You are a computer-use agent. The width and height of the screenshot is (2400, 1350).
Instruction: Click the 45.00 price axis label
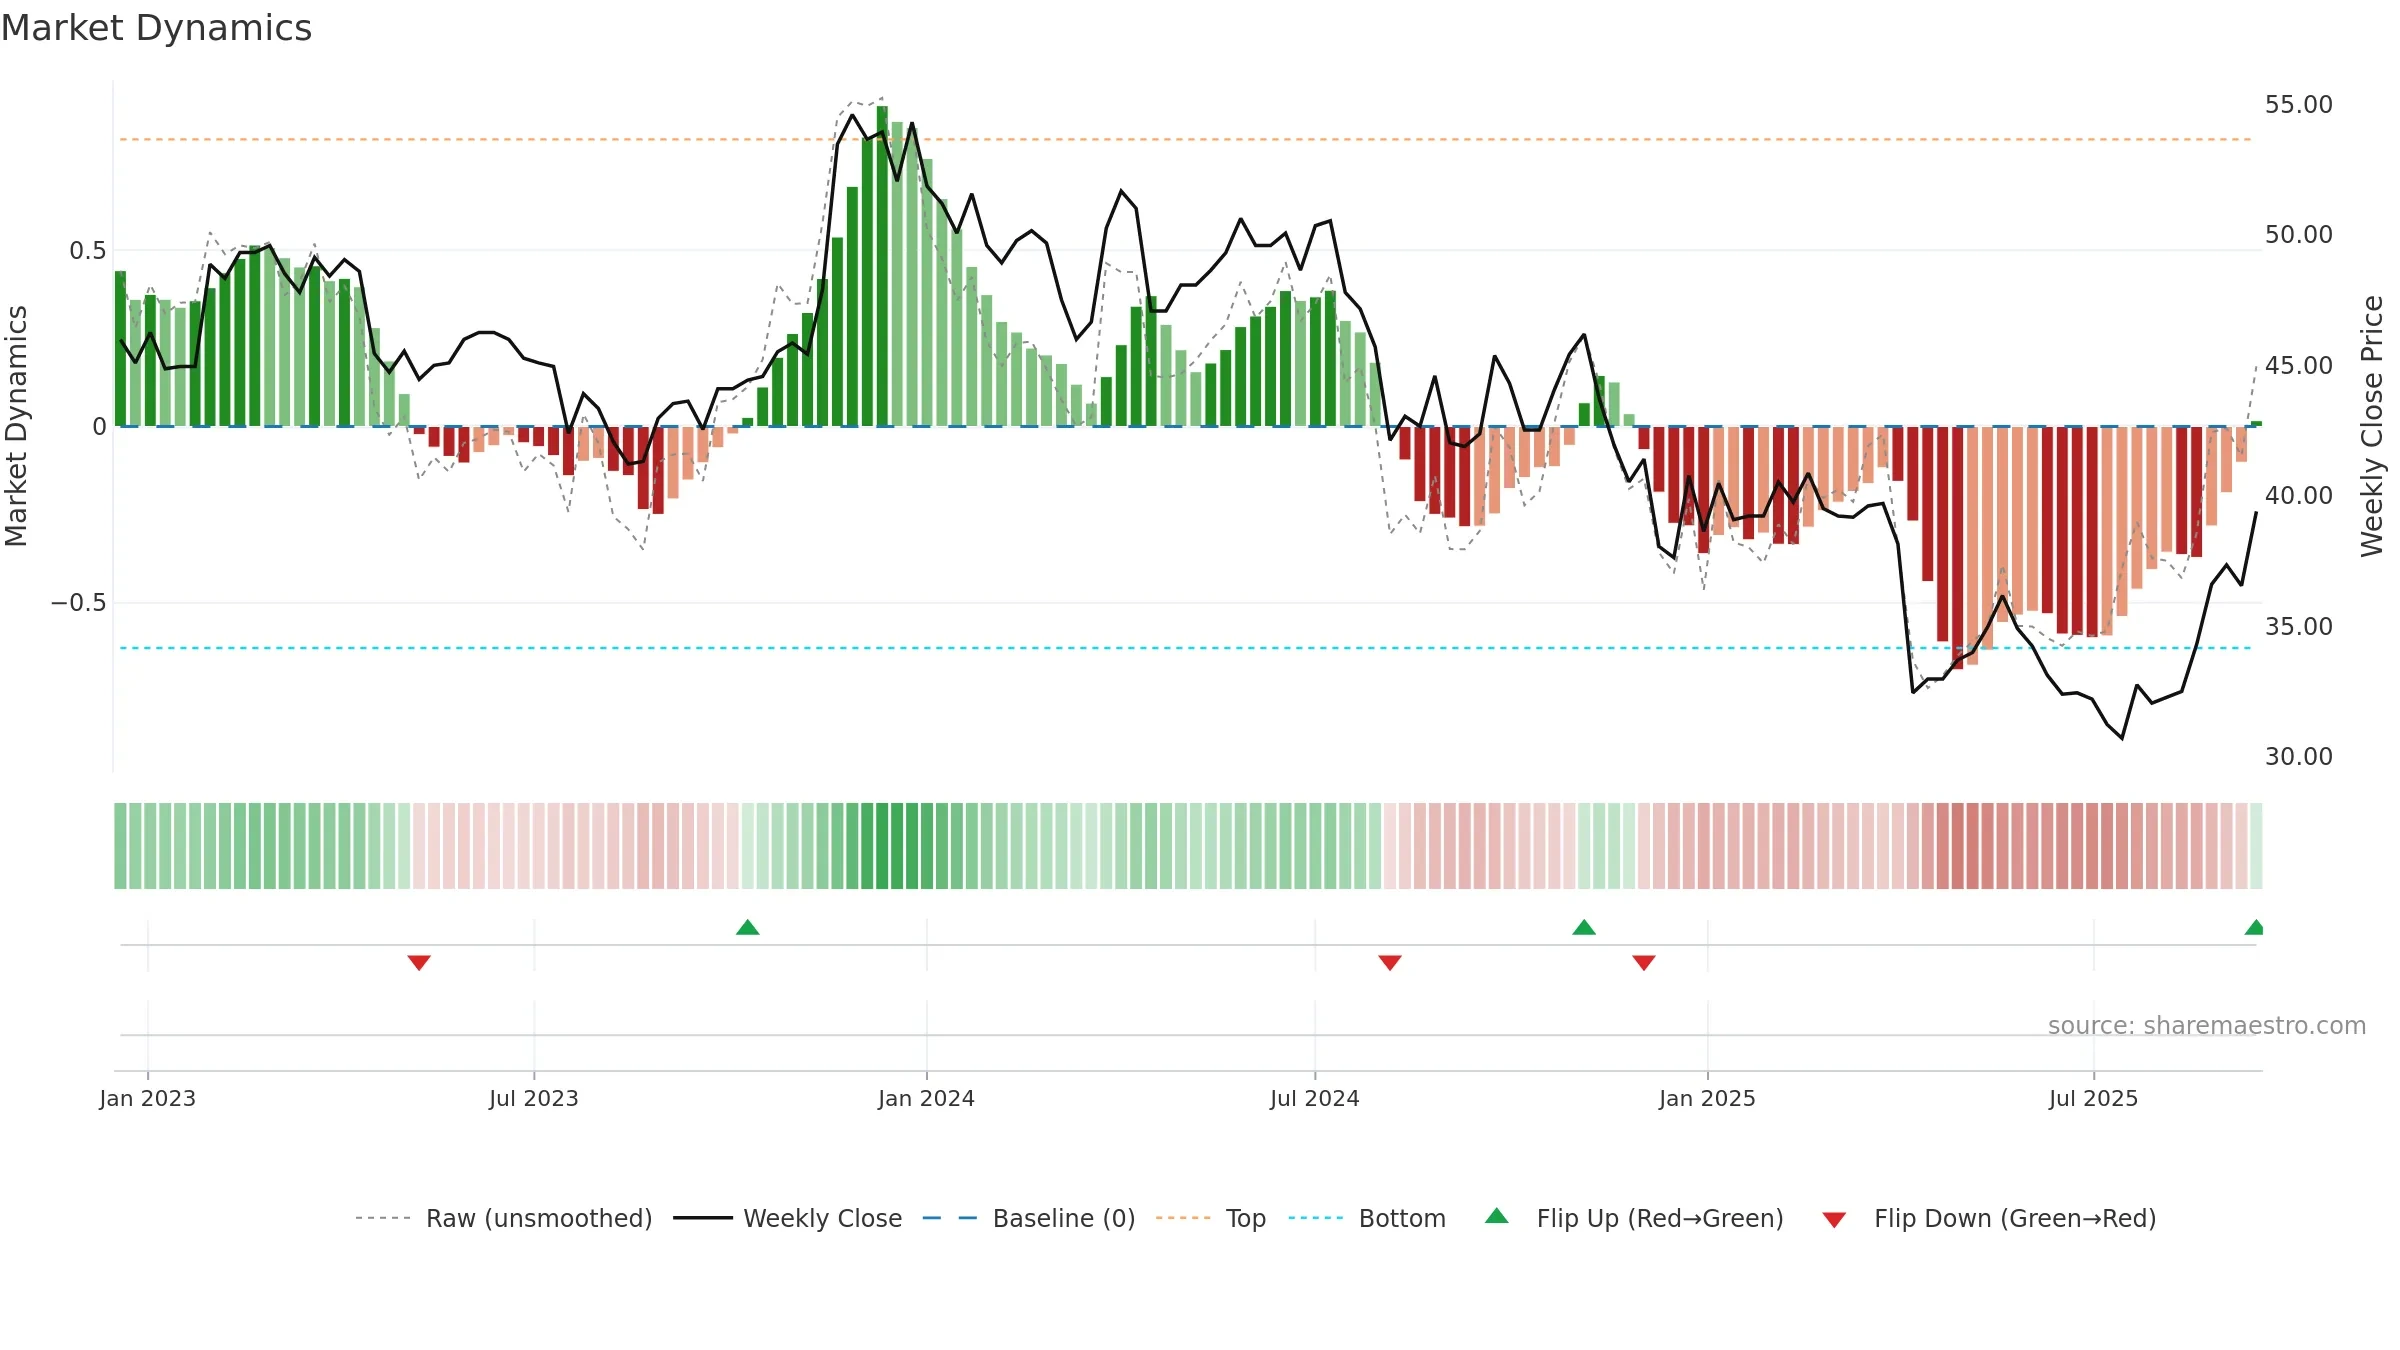pos(2299,365)
